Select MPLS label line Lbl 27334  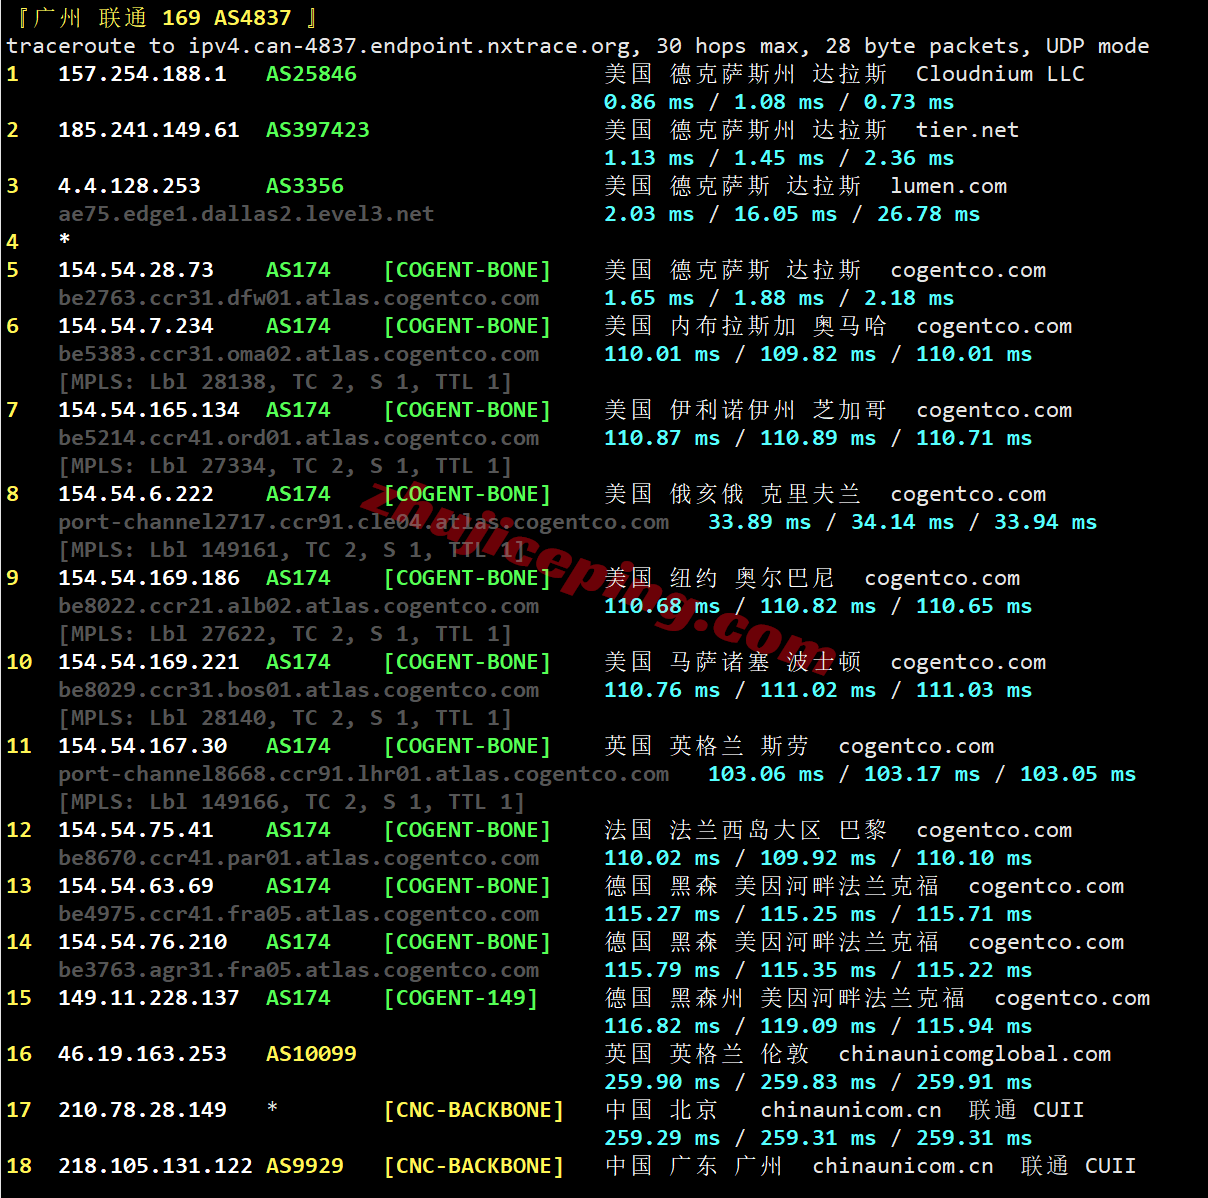285,466
